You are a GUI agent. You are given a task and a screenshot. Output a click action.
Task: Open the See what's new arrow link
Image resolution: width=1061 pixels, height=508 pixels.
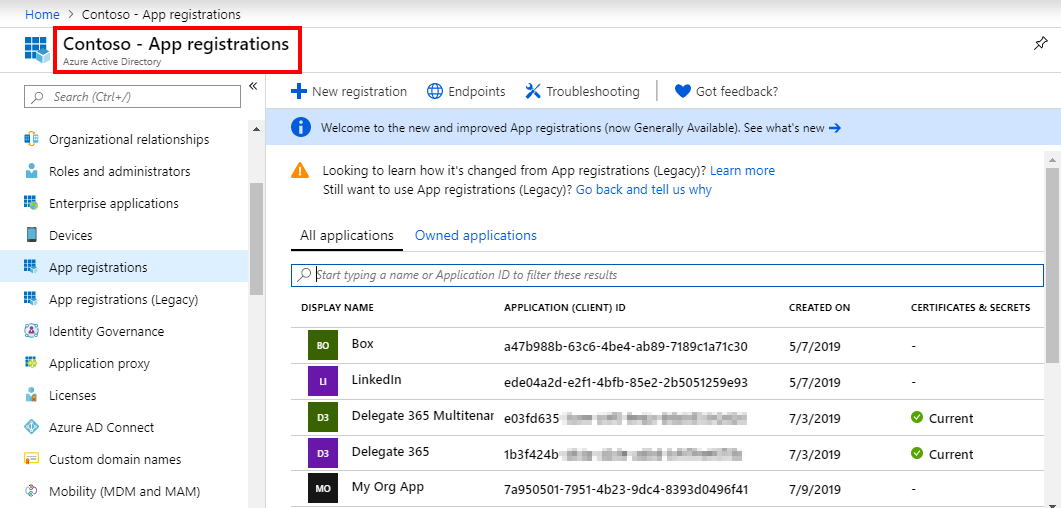[834, 128]
